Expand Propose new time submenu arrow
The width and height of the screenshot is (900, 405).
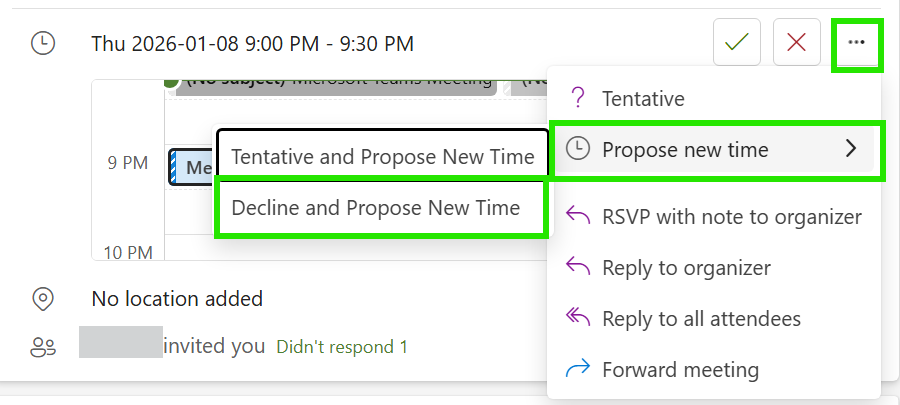click(x=851, y=150)
